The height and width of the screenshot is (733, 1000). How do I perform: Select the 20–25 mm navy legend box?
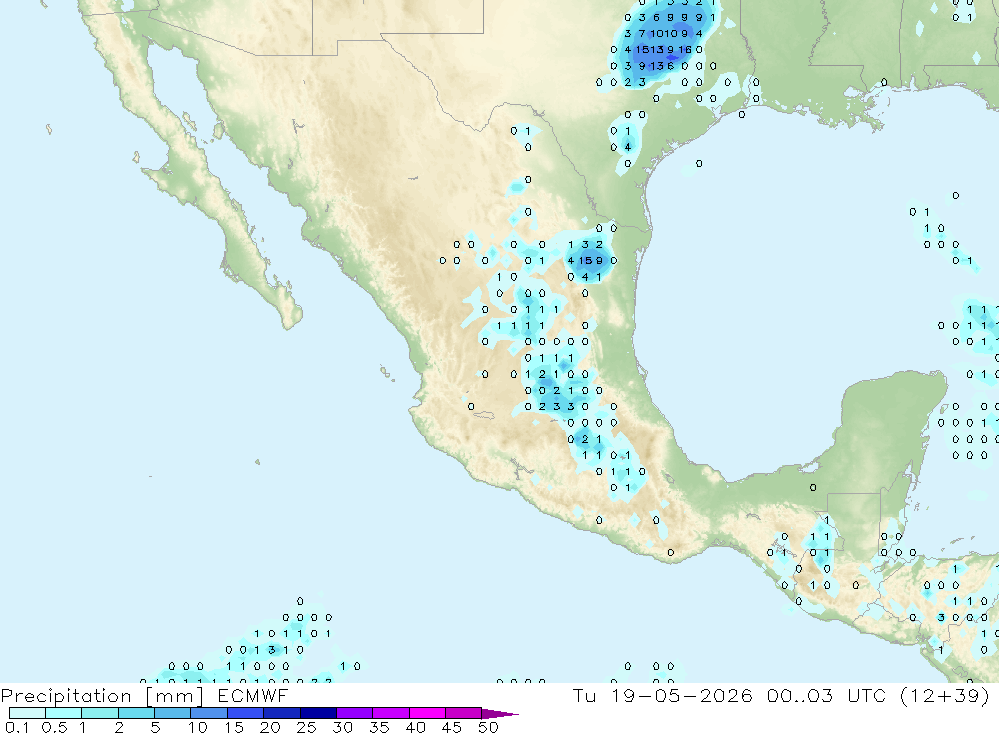tap(281, 713)
